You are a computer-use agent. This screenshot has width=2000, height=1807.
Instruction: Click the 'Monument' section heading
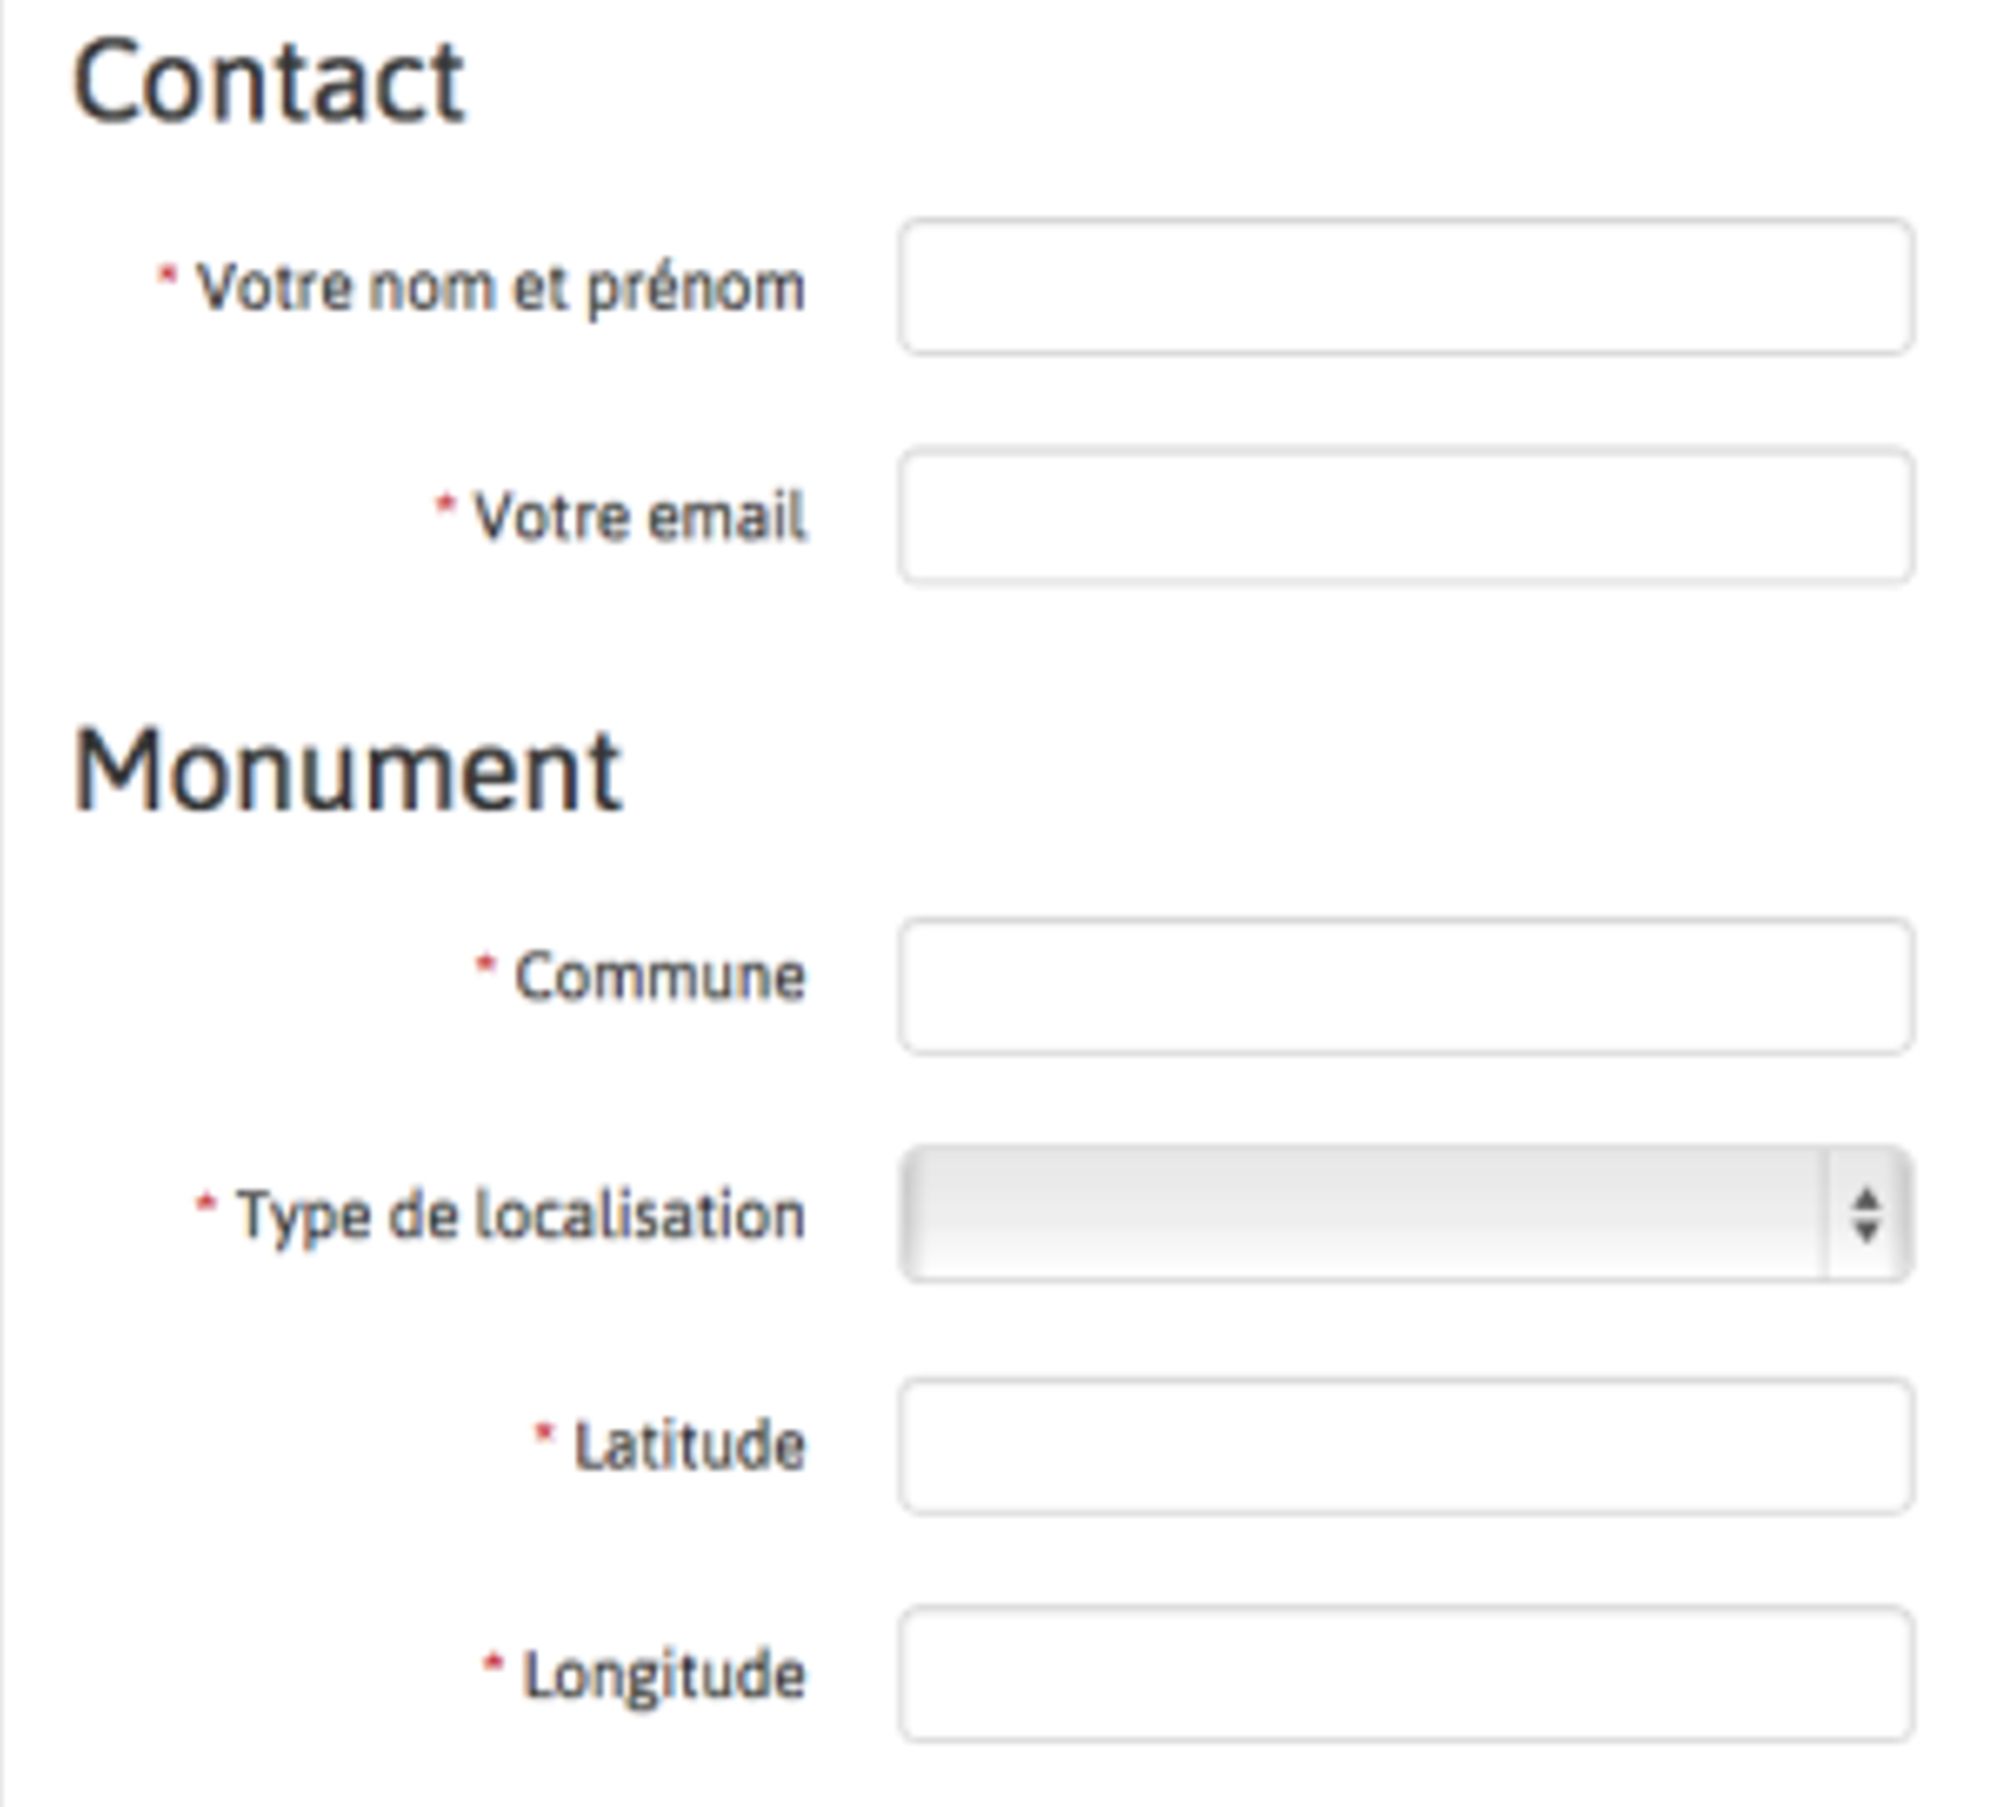tap(348, 771)
